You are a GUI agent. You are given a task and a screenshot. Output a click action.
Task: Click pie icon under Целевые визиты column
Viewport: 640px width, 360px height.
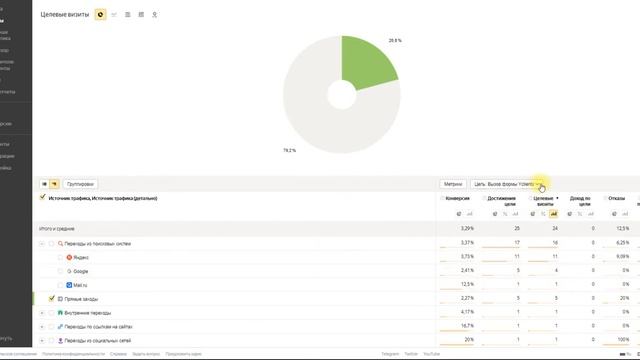pos(533,214)
